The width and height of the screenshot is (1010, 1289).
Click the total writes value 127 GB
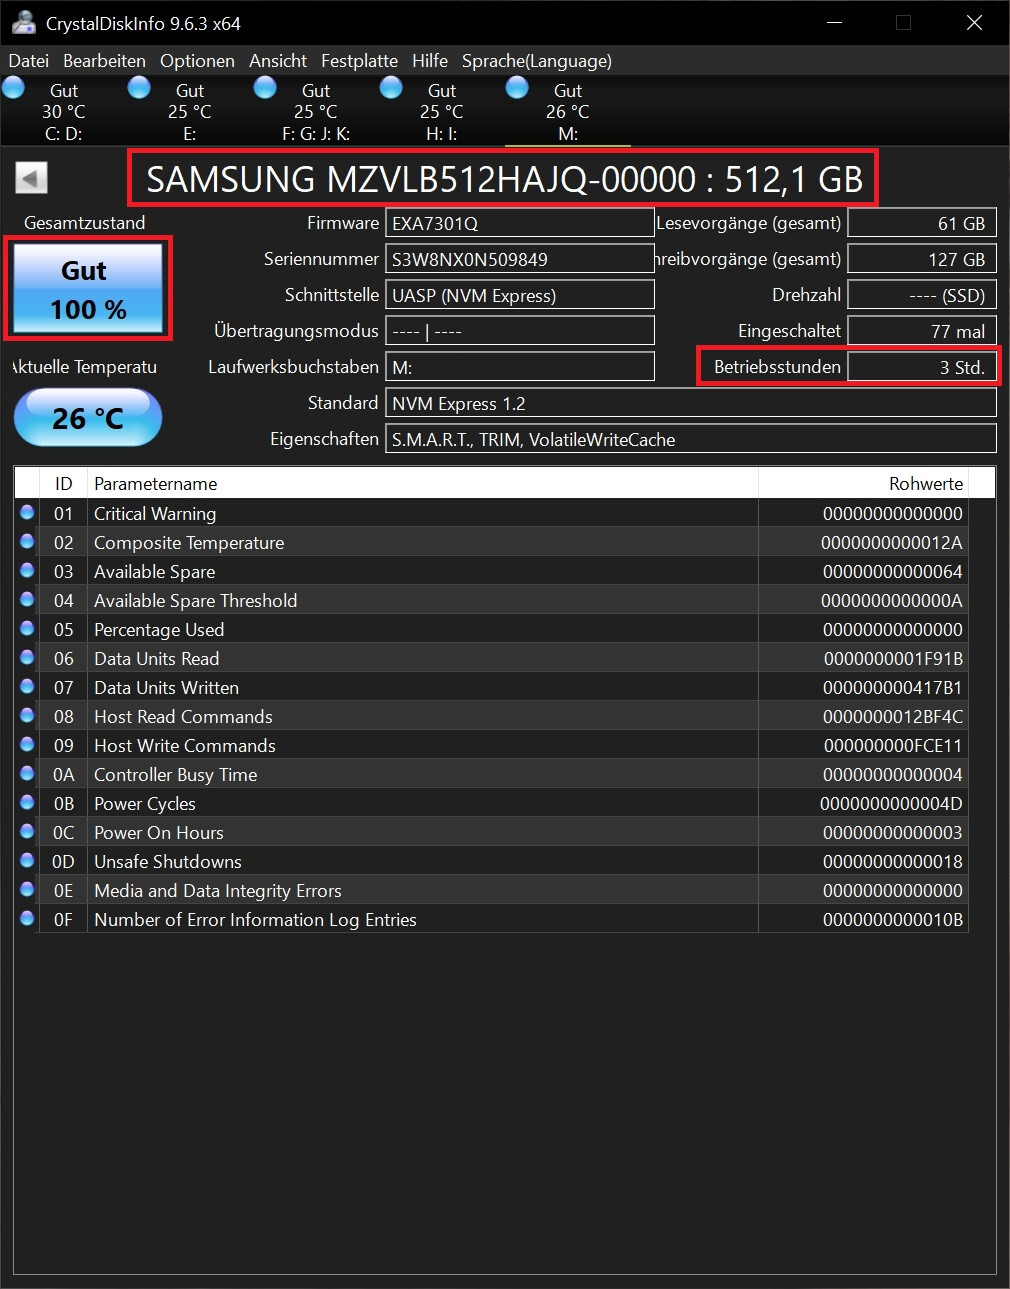922,259
